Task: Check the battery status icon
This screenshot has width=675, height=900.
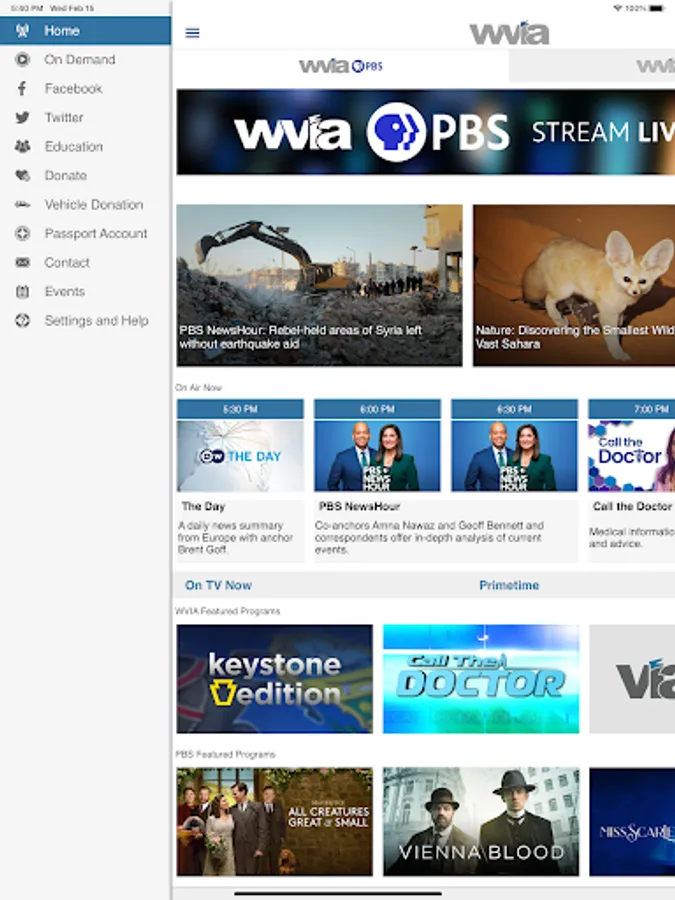Action: (x=657, y=8)
